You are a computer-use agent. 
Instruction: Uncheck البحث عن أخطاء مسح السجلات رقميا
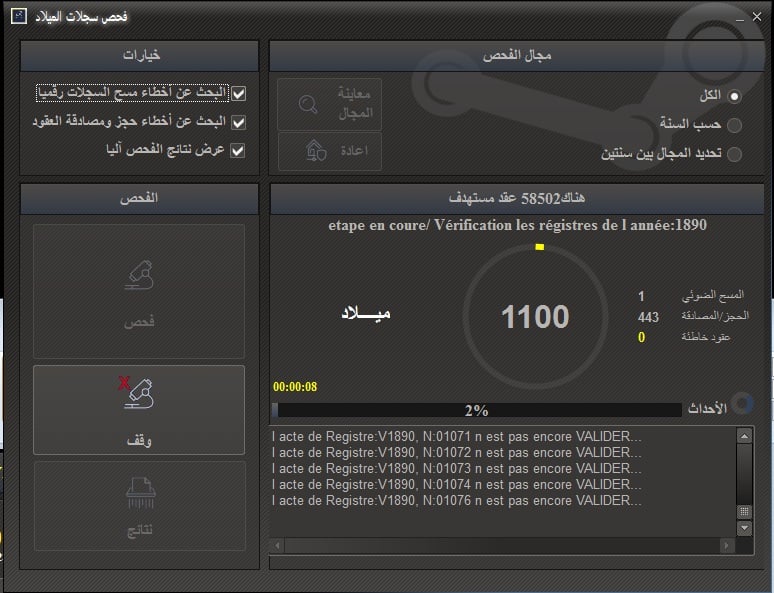[238, 94]
